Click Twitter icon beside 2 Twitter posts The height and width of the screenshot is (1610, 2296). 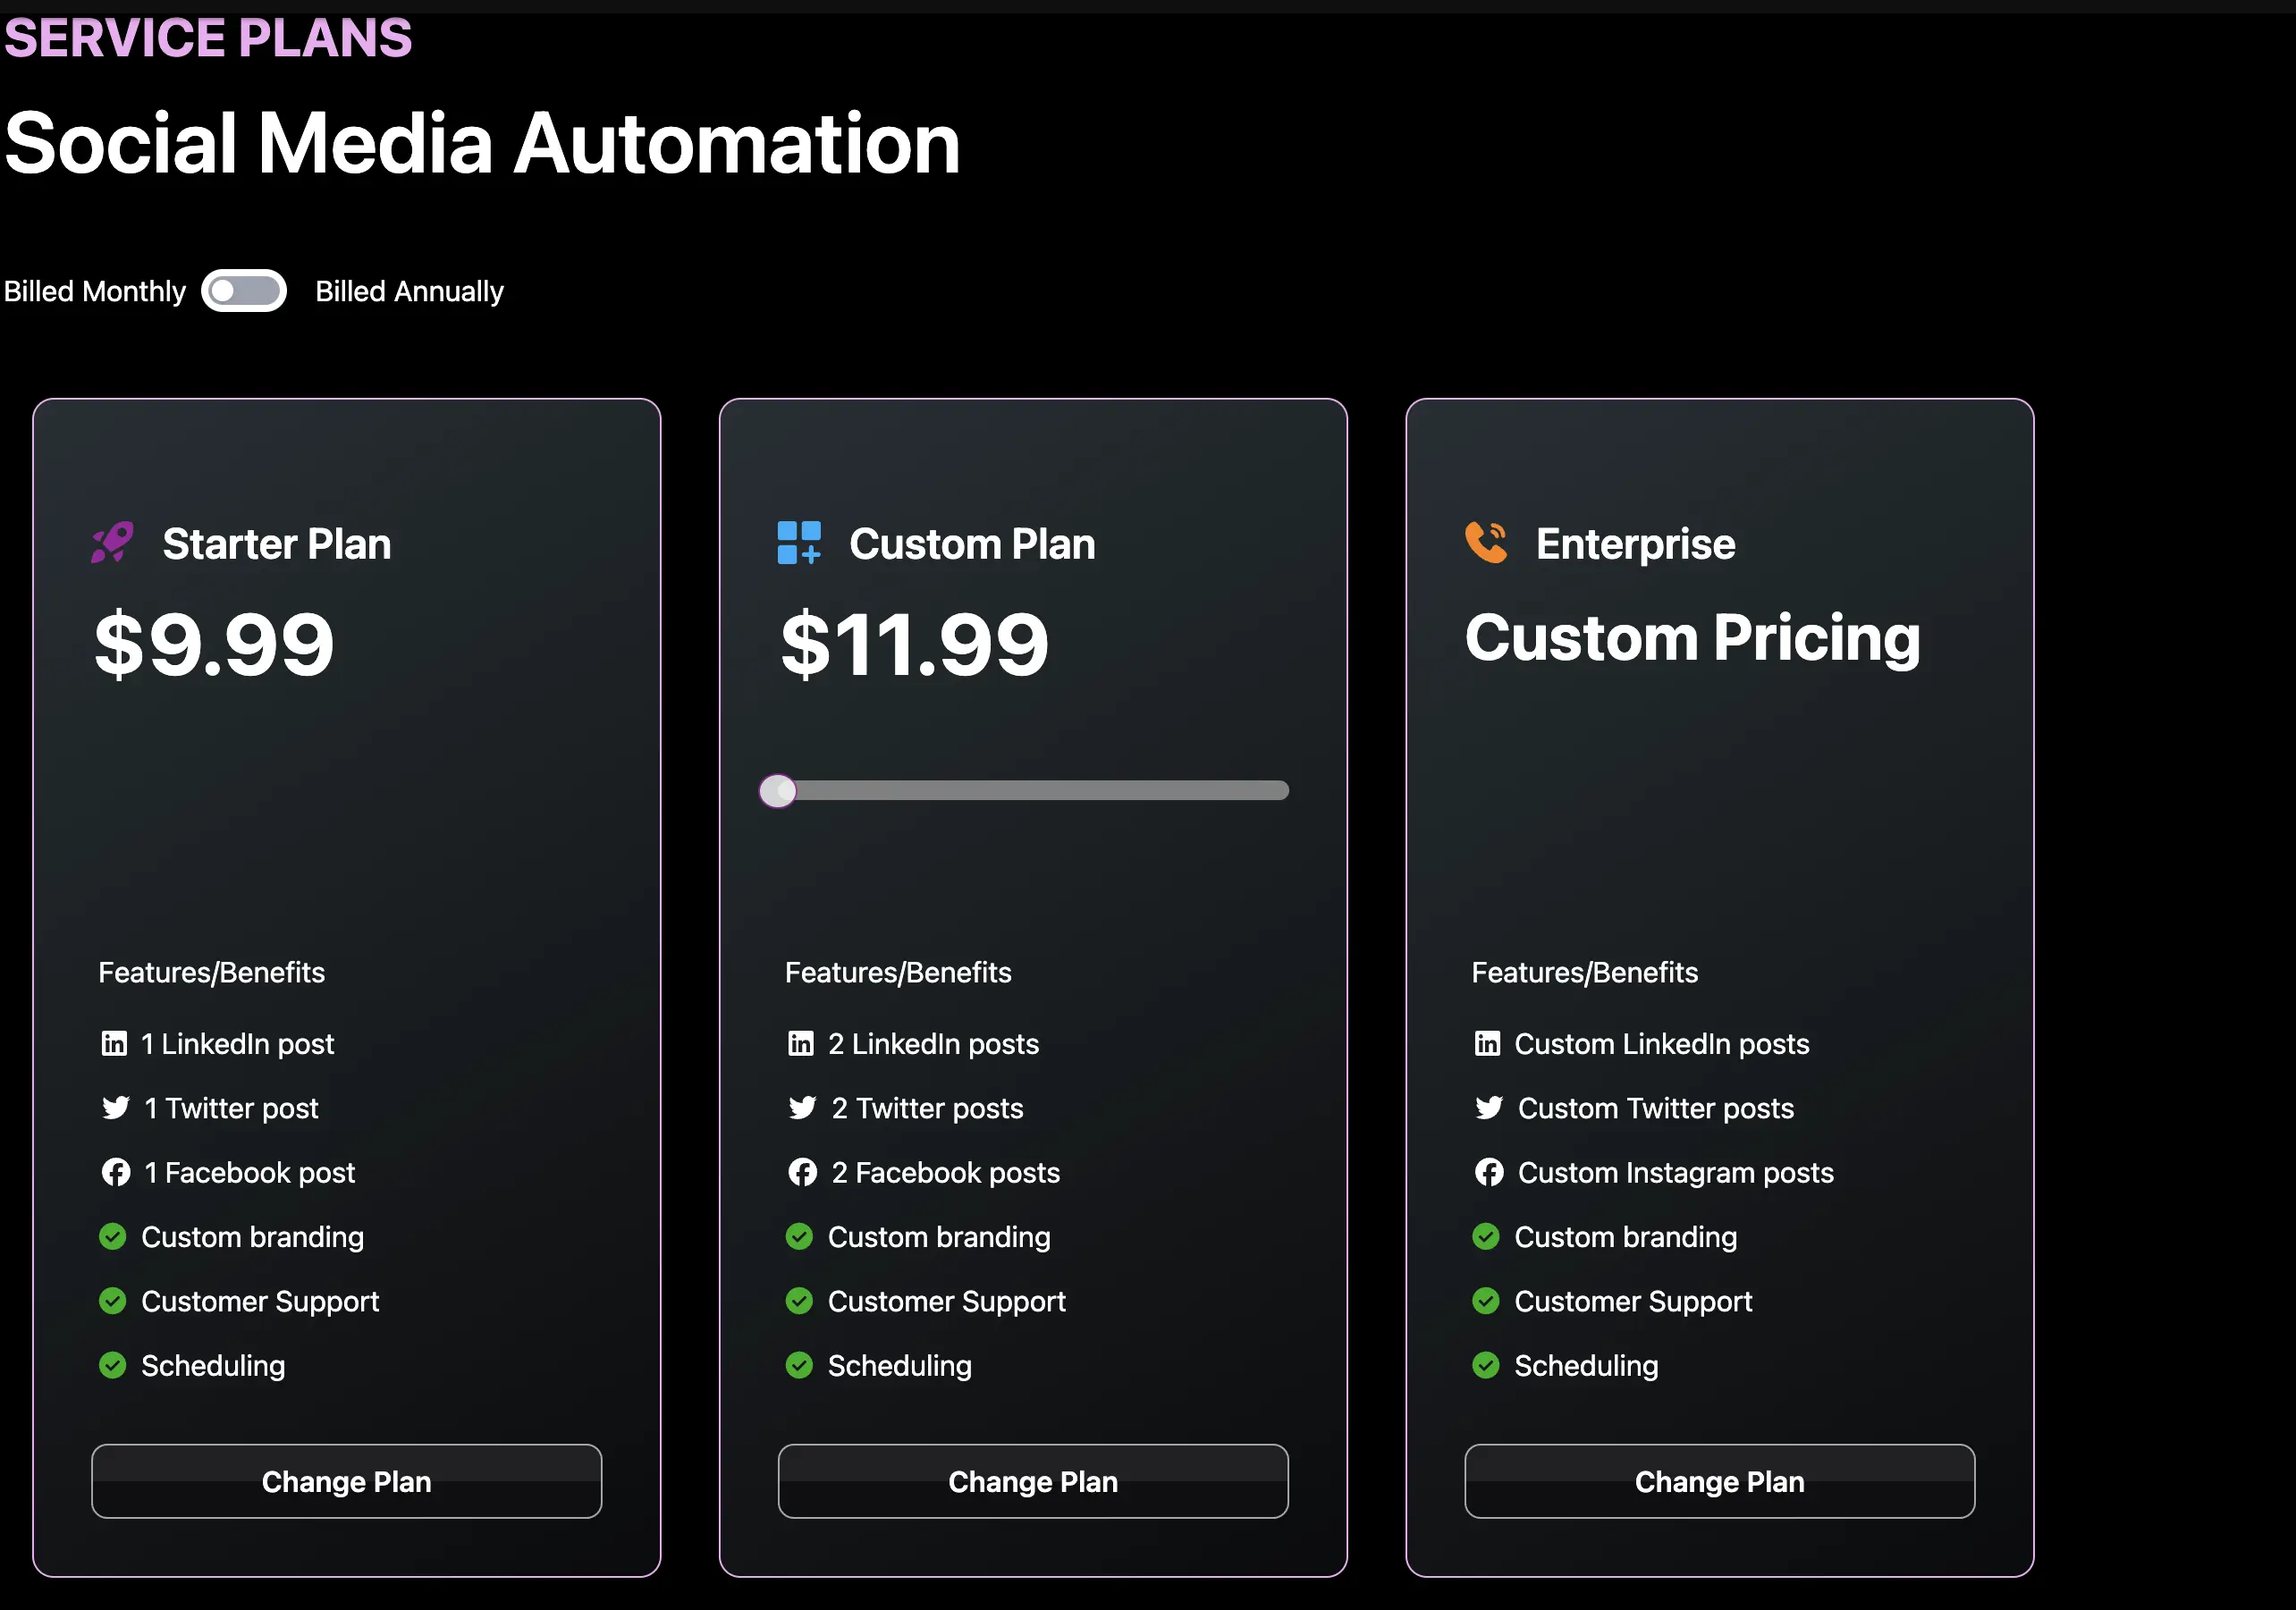click(x=802, y=1107)
